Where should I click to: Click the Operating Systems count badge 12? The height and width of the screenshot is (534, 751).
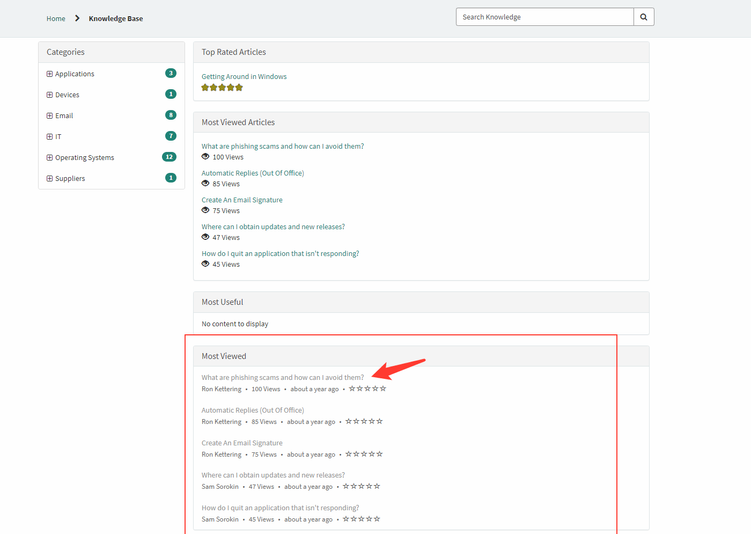(169, 157)
